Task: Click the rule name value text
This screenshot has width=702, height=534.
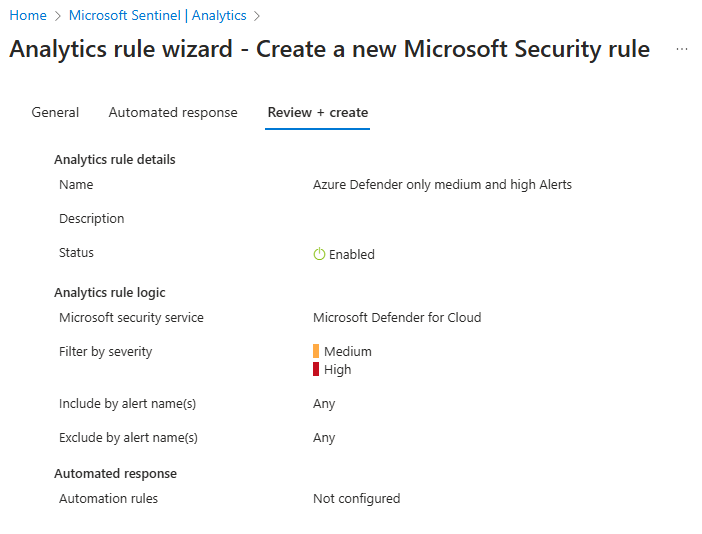Action: [x=442, y=184]
